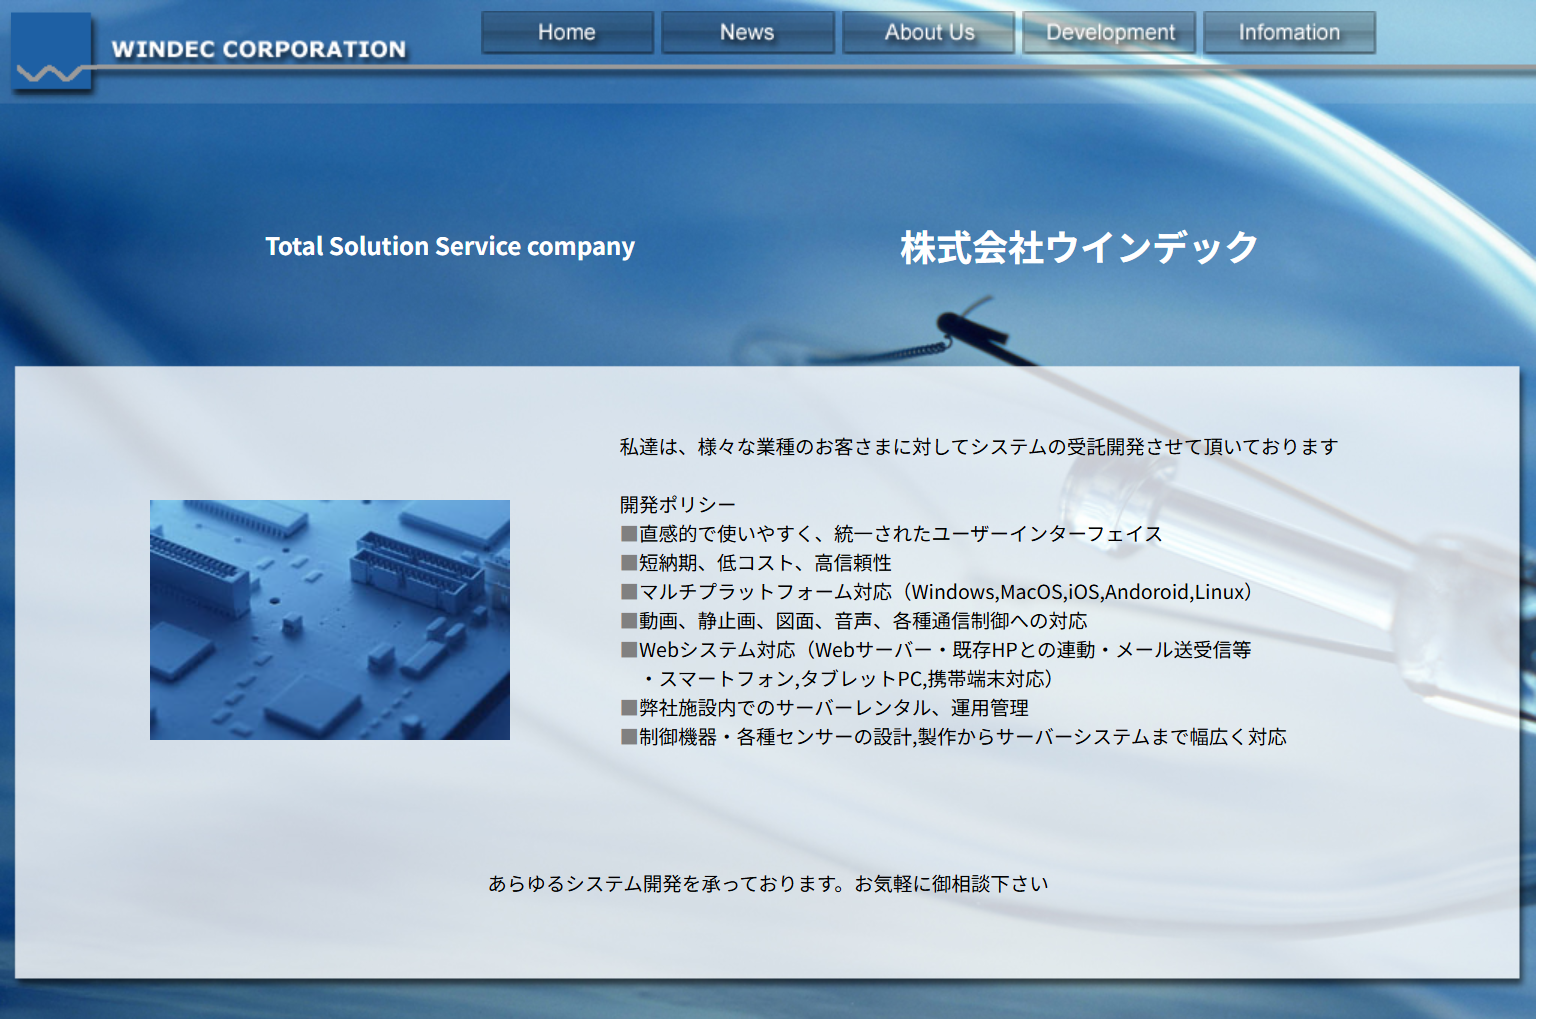Go to the About Us page
Image resolution: width=1553 pixels, height=1019 pixels.
coord(928,32)
